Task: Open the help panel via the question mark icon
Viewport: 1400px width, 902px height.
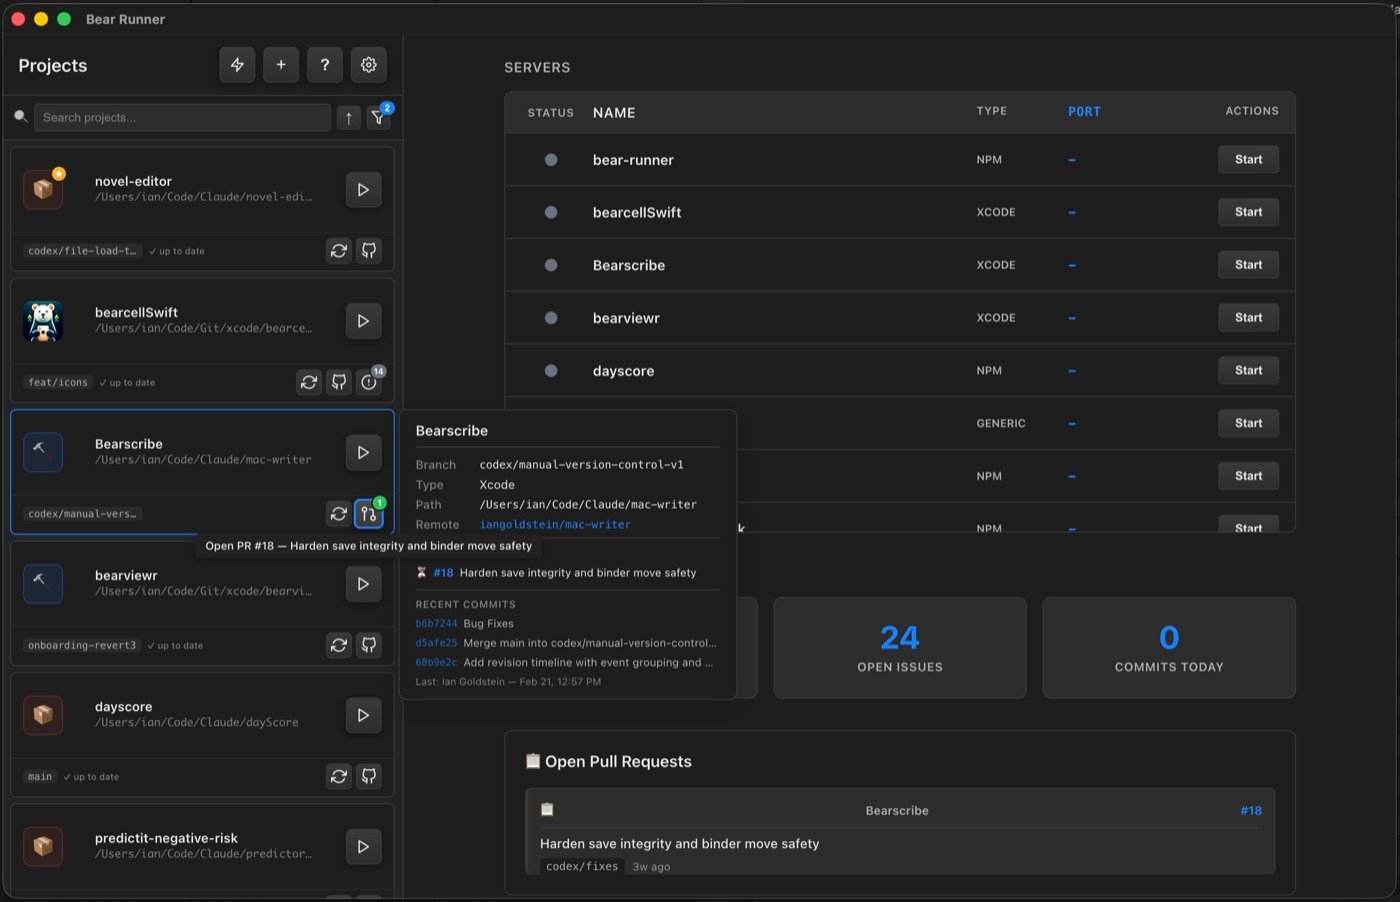Action: point(324,64)
